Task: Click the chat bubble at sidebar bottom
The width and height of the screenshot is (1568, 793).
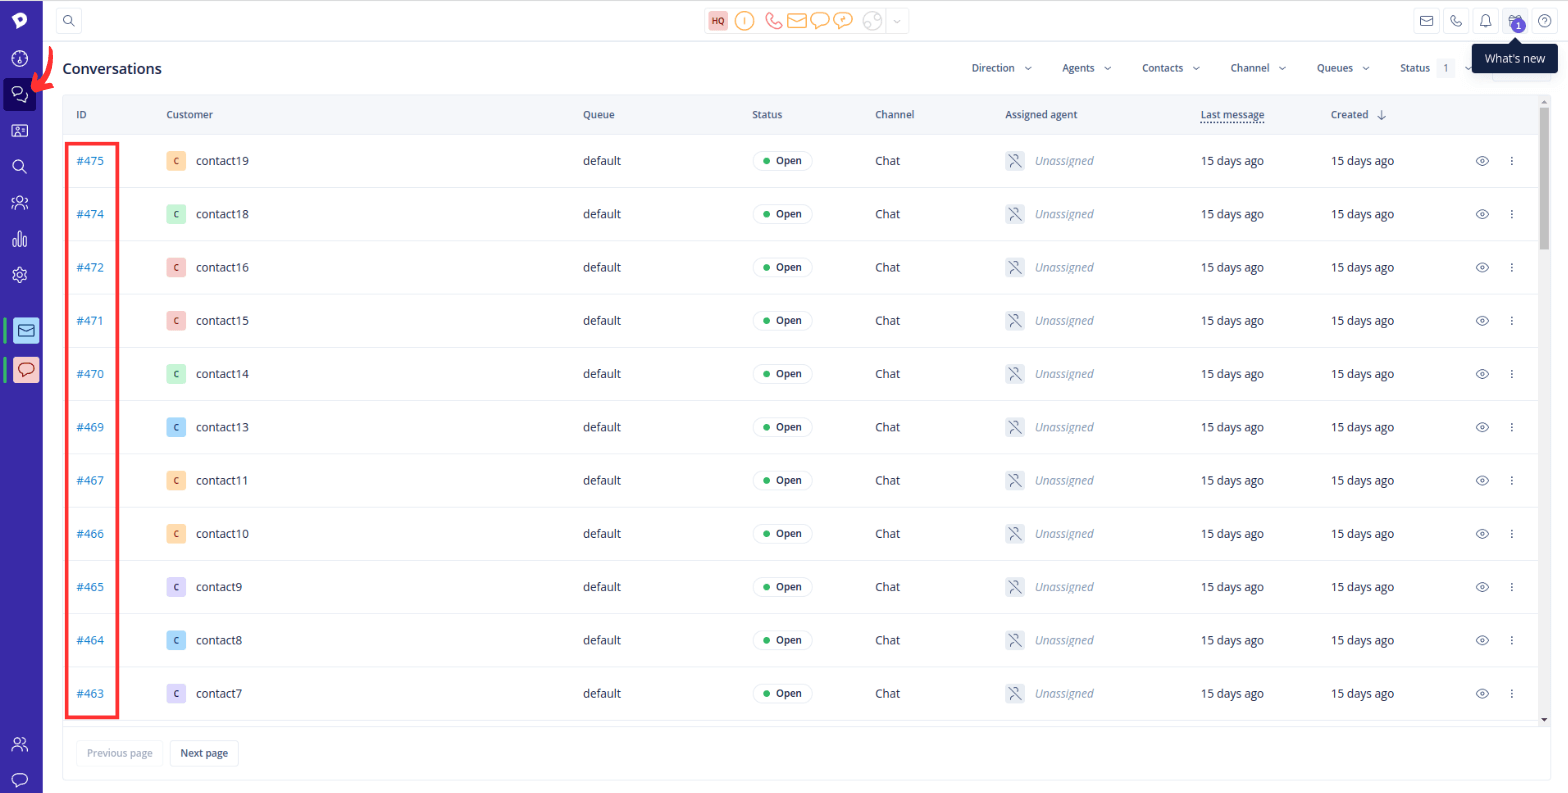Action: coord(19,779)
